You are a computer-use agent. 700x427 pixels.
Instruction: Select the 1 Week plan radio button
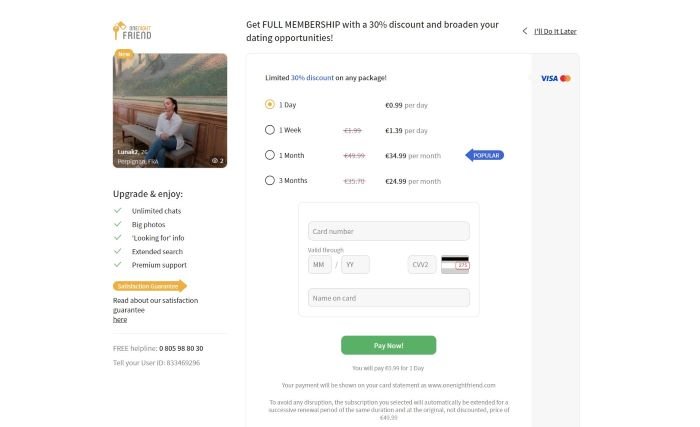point(270,130)
